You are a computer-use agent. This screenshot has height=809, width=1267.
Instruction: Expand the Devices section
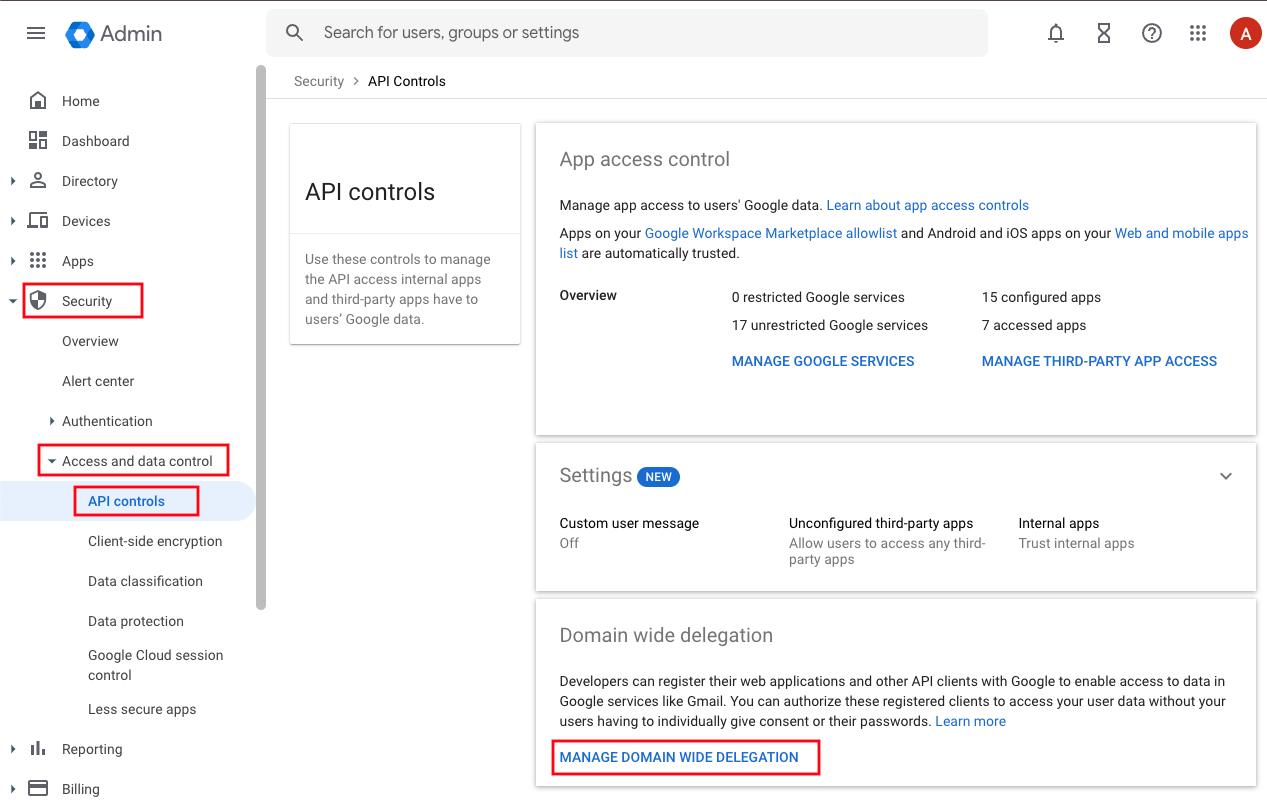tap(13, 221)
